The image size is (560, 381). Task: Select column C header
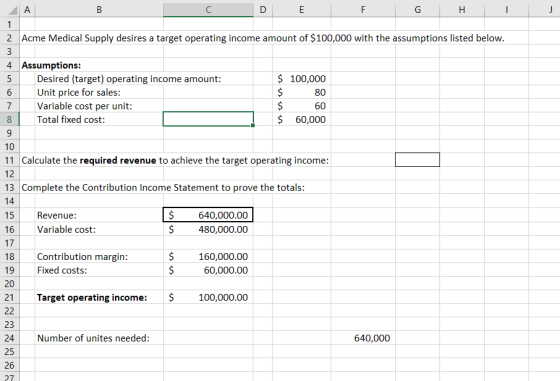(208, 10)
